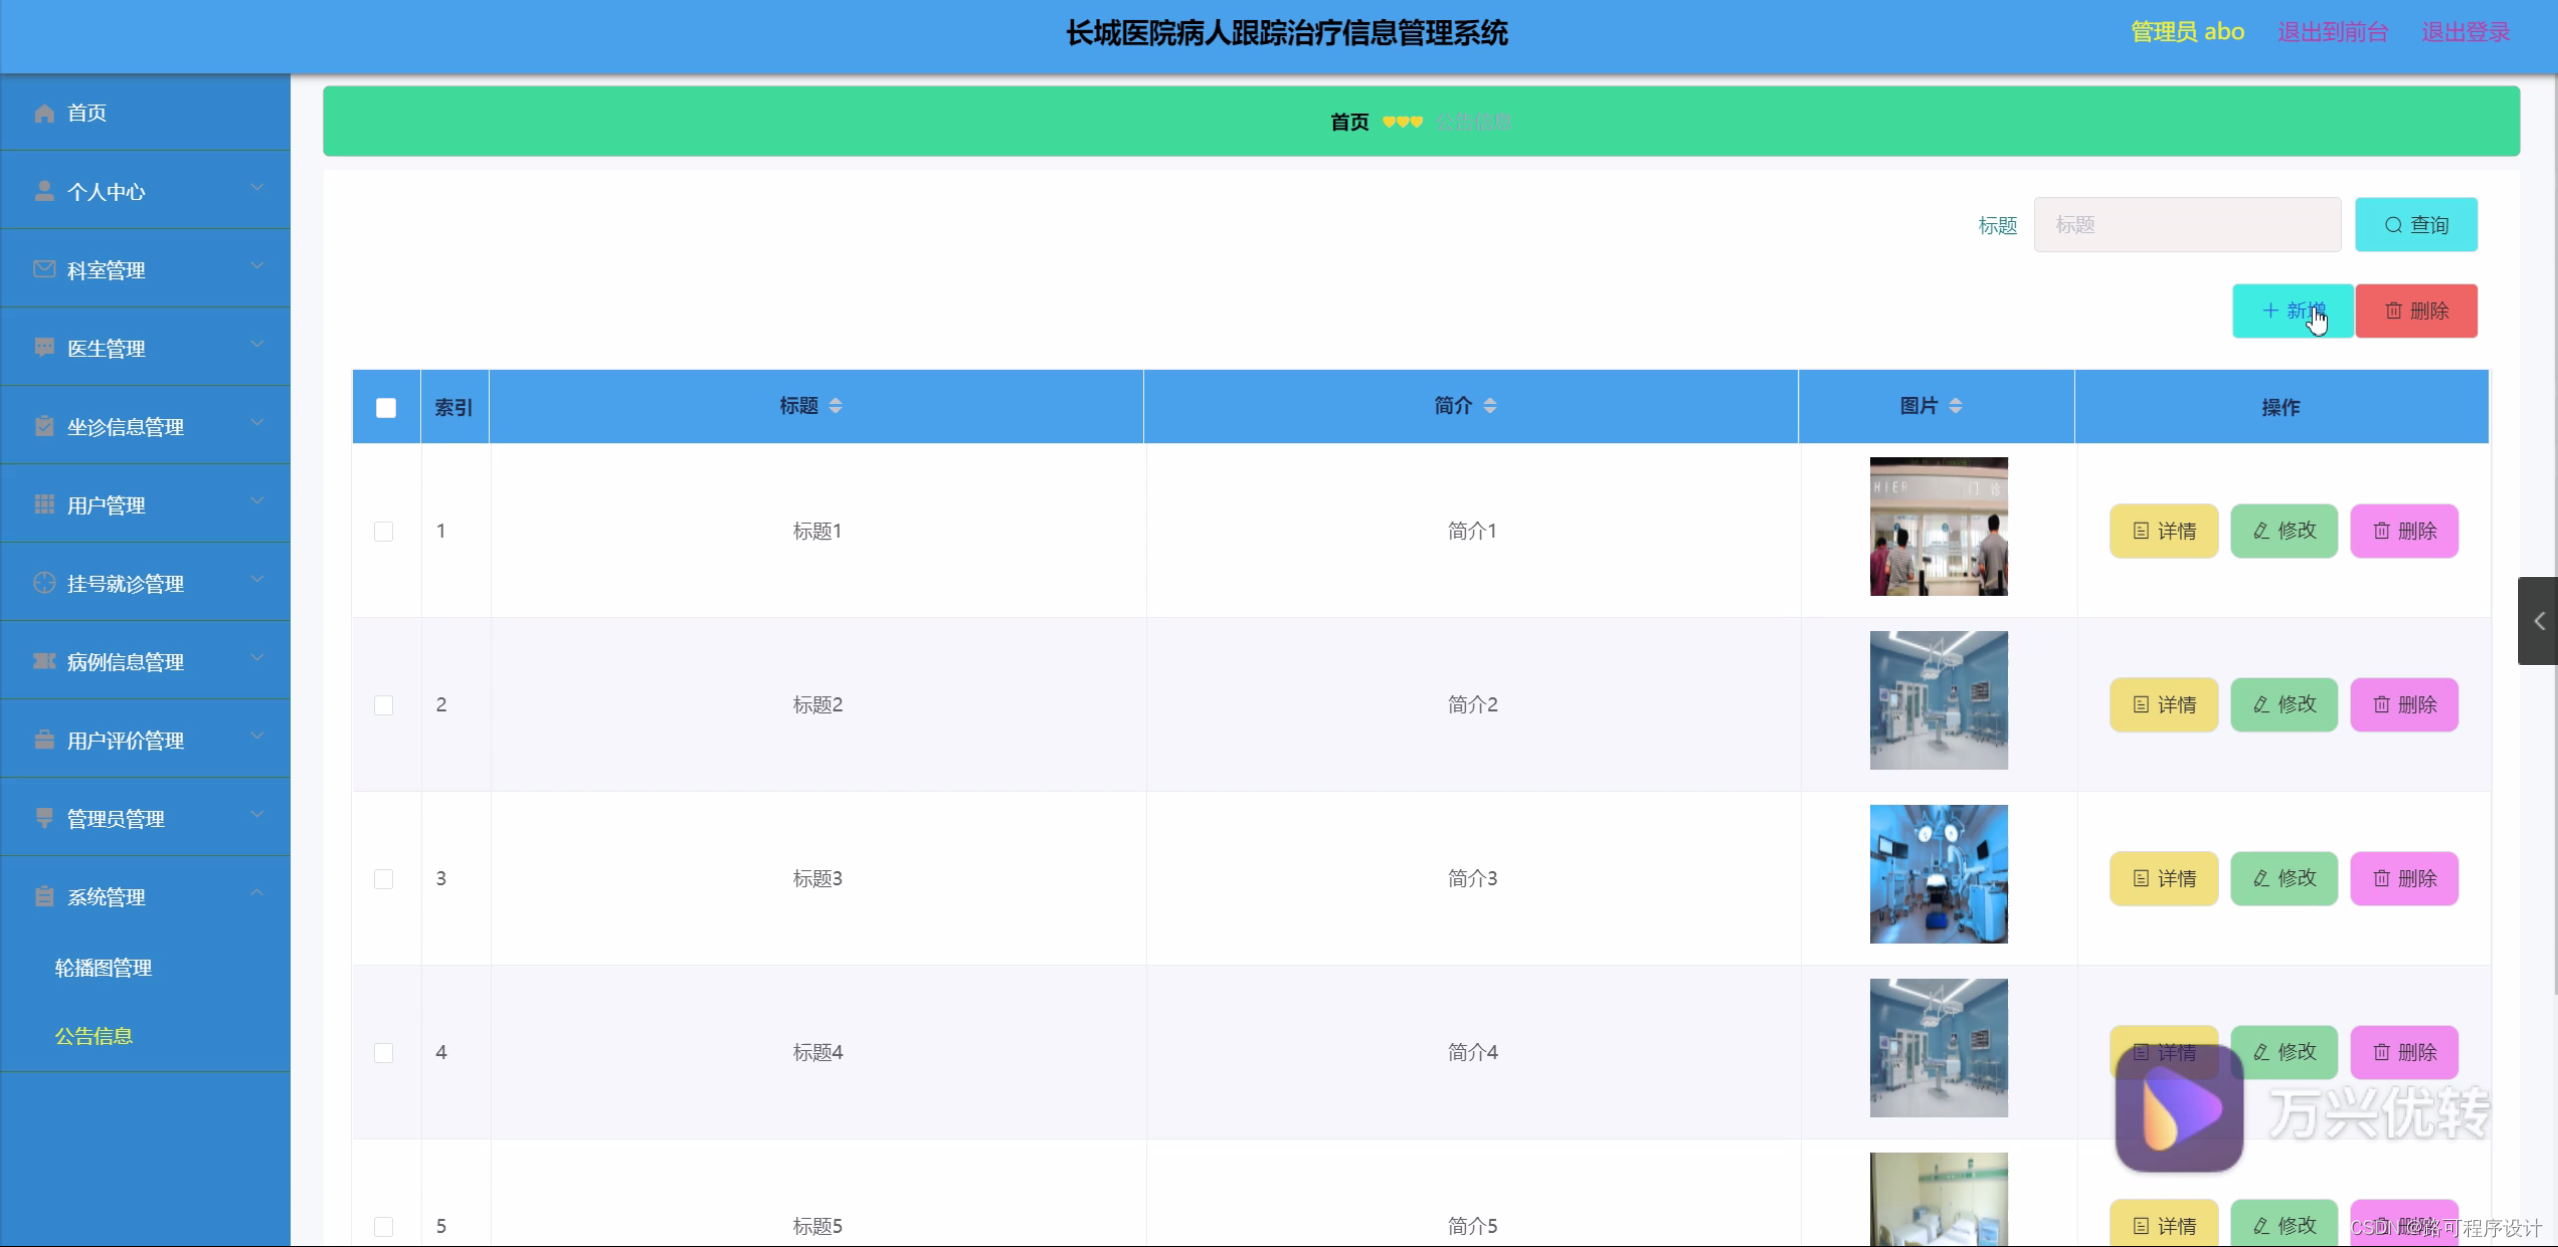The width and height of the screenshot is (2558, 1247).
Task: Click the 标题 search input field
Action: [2187, 225]
